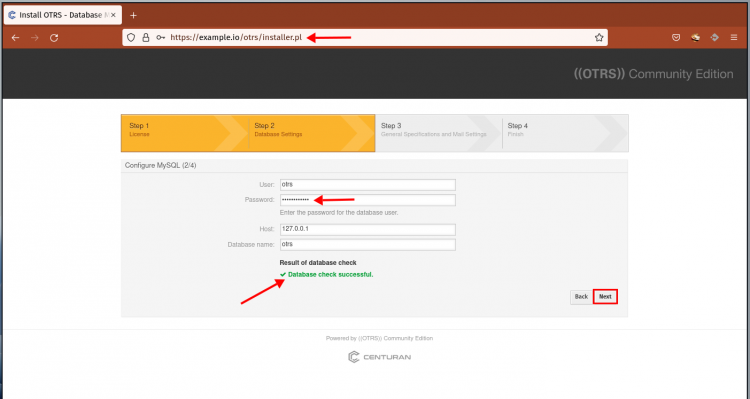Go back with the browser back arrow
750x399 pixels.
tap(16, 38)
